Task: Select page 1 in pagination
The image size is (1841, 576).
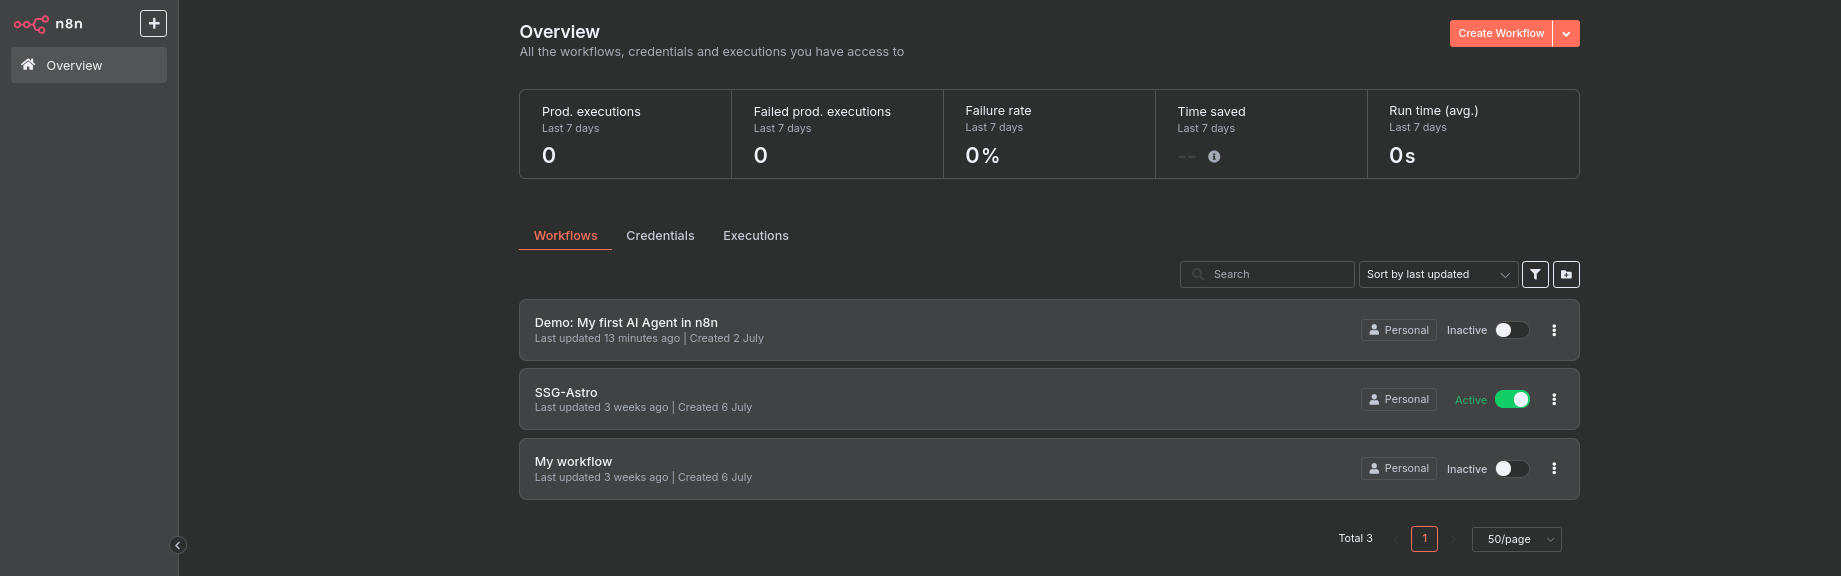Action: click(x=1424, y=539)
